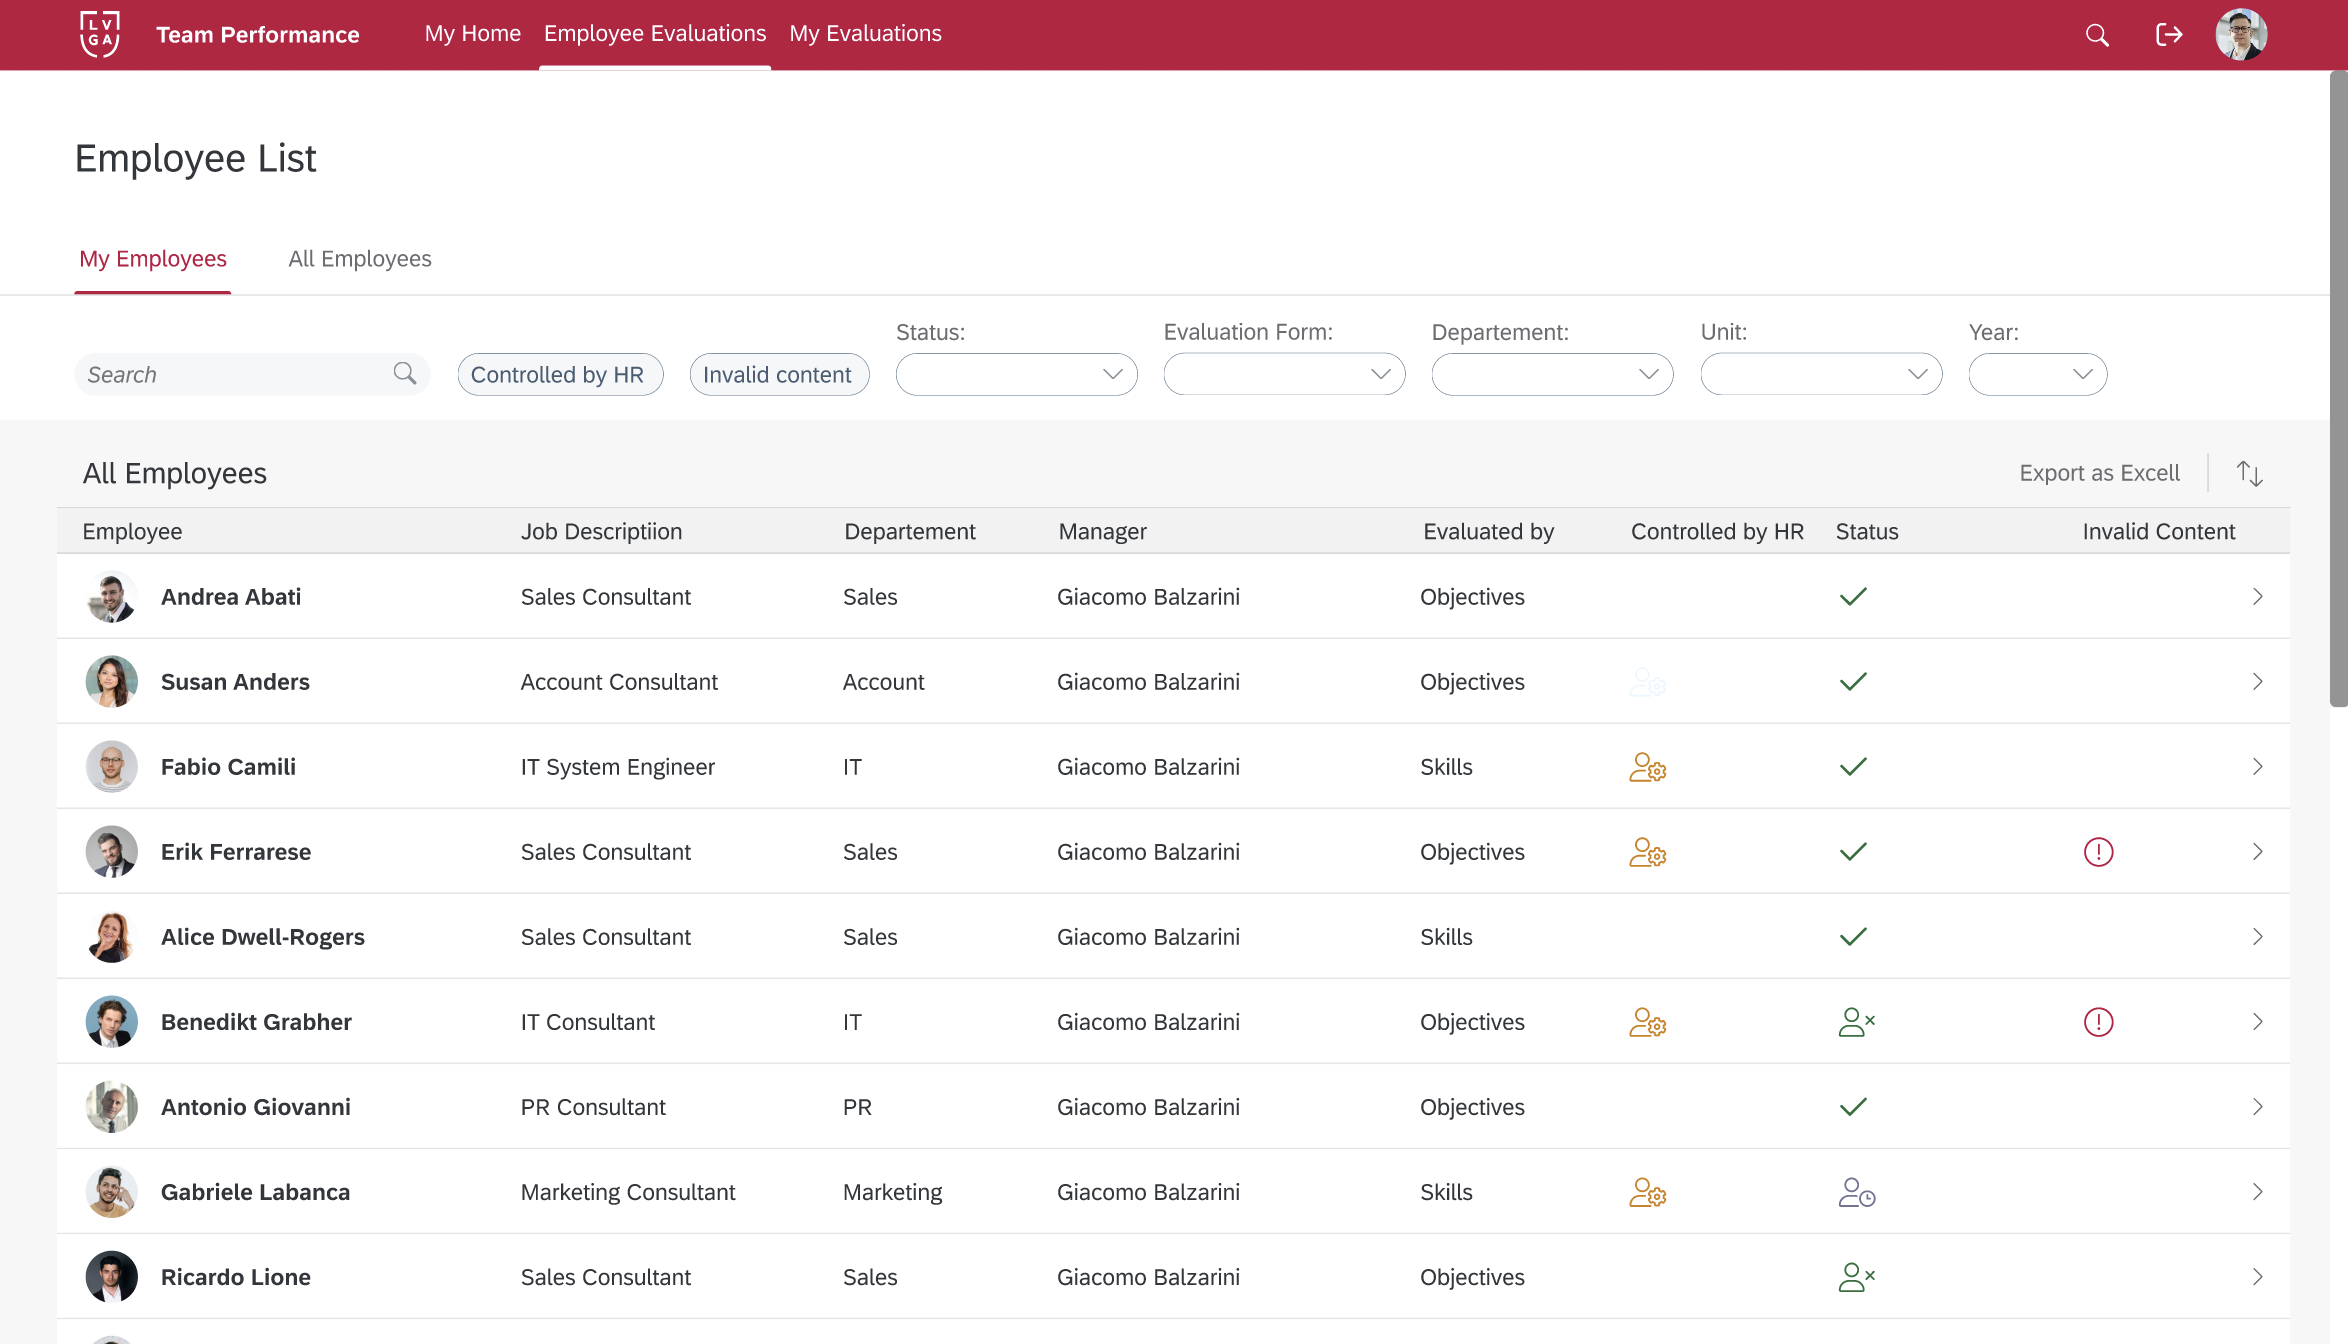Click the LVGA shield logo

(x=100, y=35)
